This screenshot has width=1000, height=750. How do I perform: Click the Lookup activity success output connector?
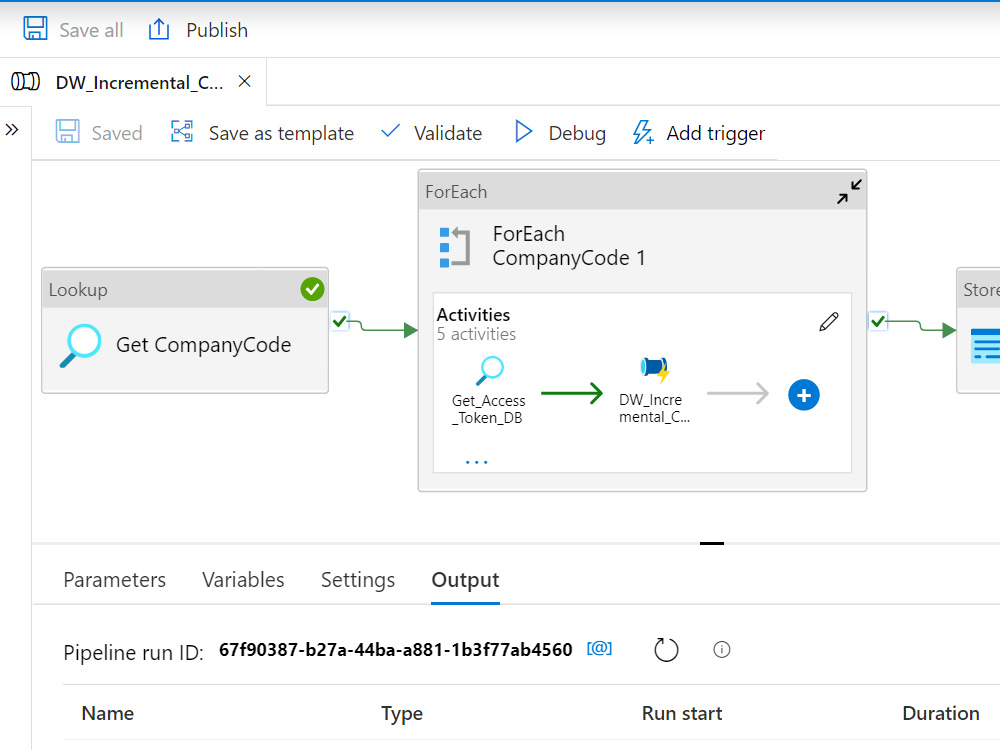coord(340,321)
